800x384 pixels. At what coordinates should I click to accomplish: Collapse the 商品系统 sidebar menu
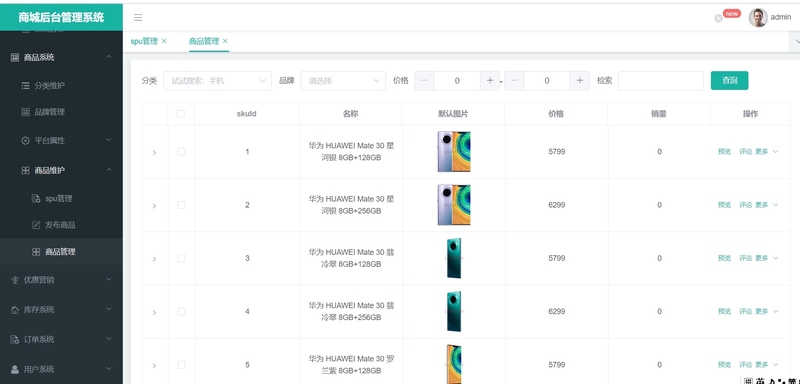(61, 58)
